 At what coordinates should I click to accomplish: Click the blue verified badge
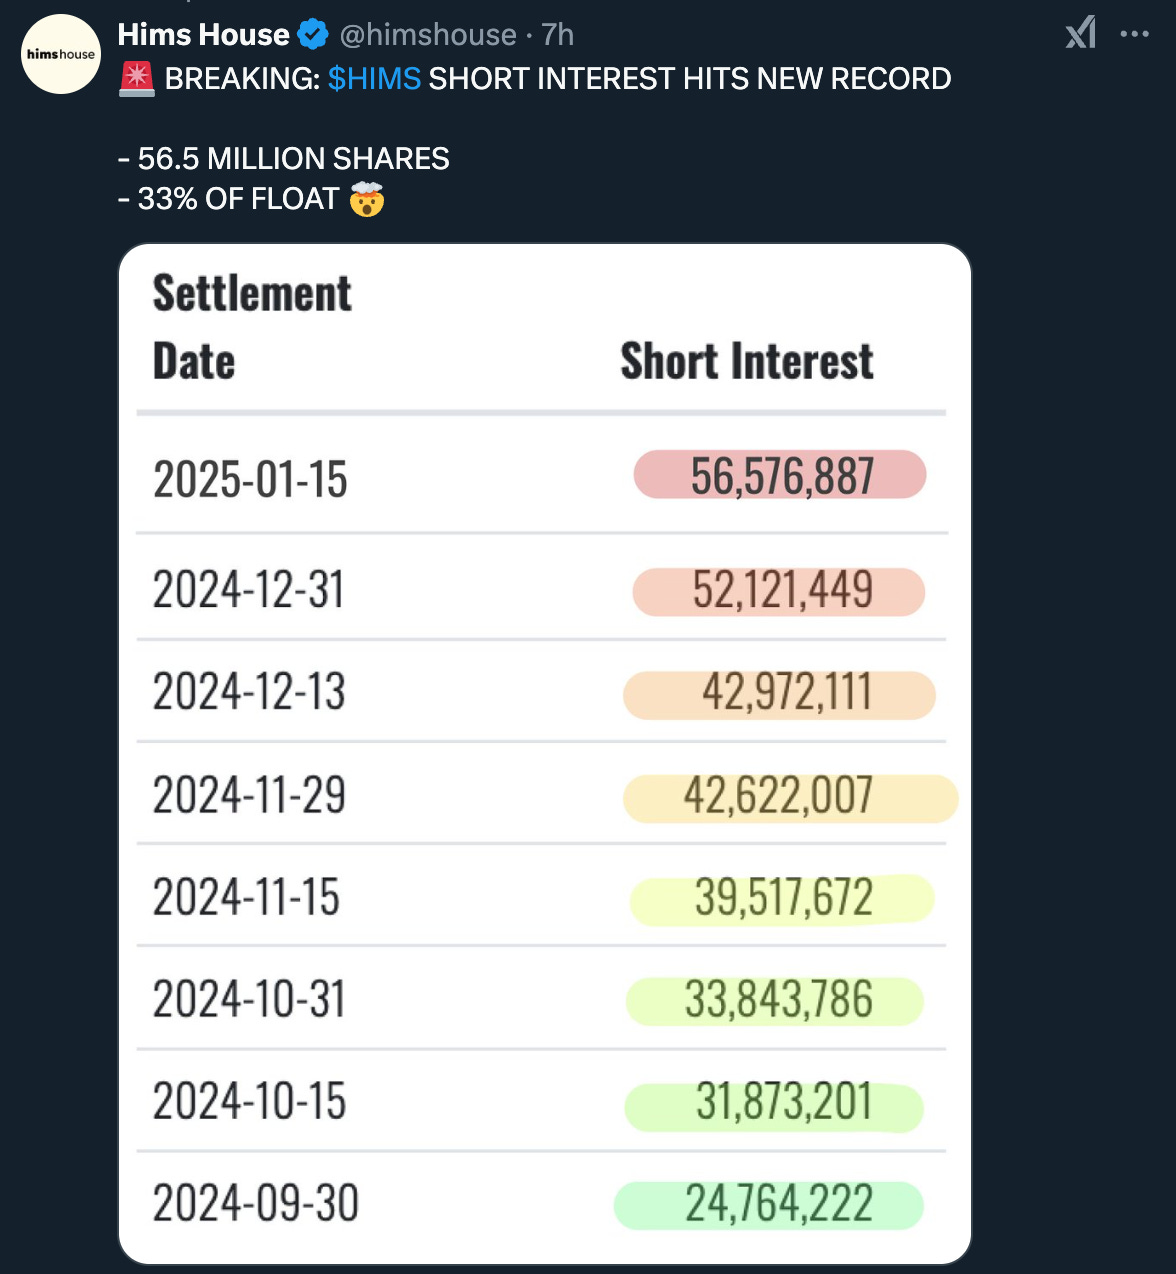(313, 35)
